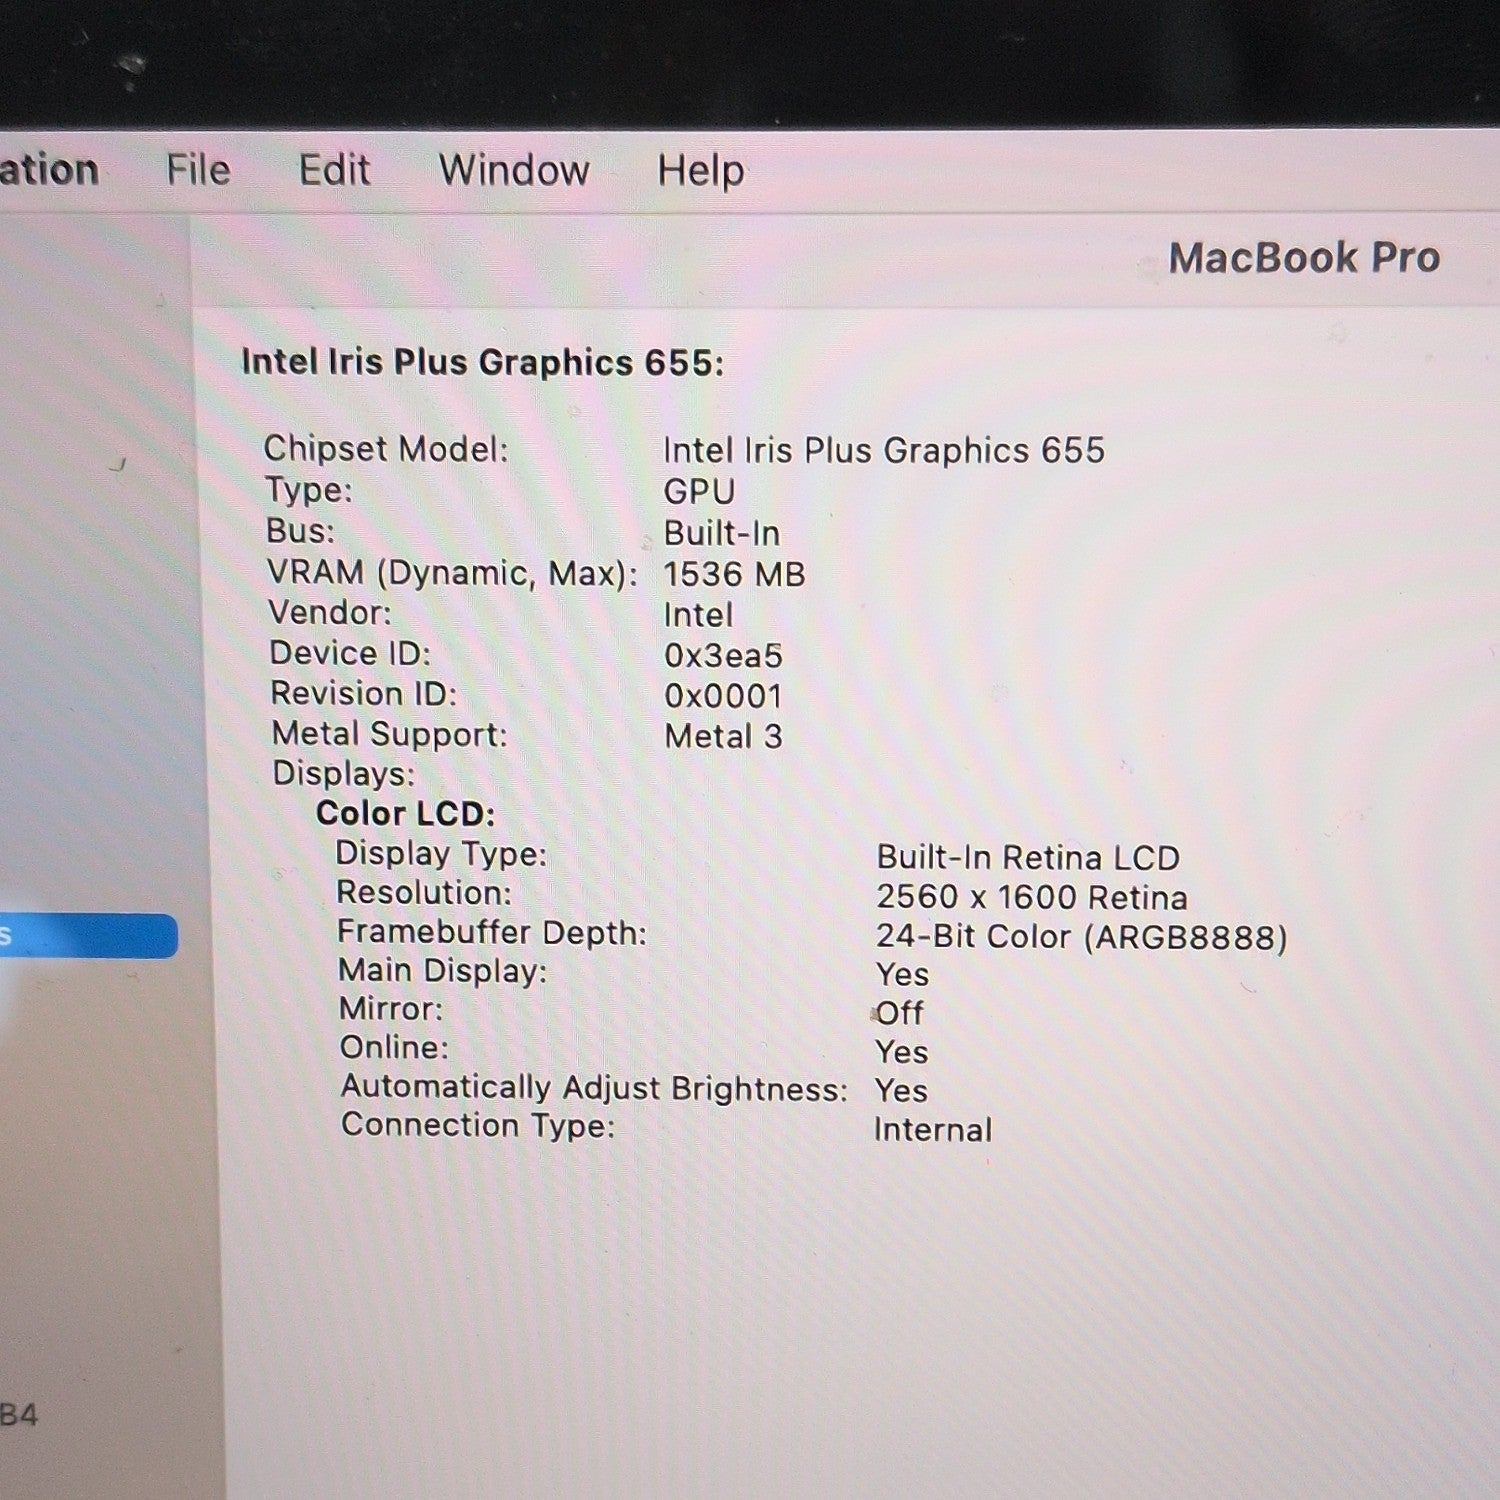Open the System Information app menu

pyautogui.click(x=49, y=170)
